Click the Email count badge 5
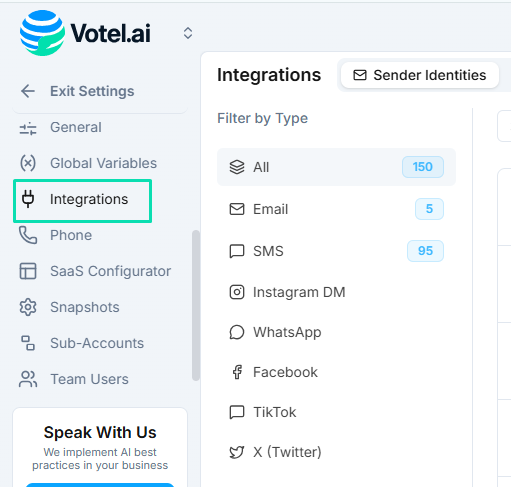This screenshot has width=511, height=487. [x=429, y=209]
